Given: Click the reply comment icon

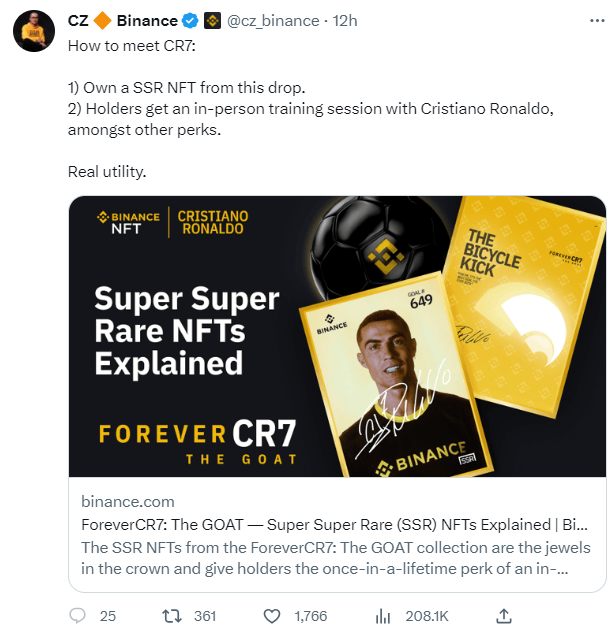Looking at the screenshot, I should (78, 616).
